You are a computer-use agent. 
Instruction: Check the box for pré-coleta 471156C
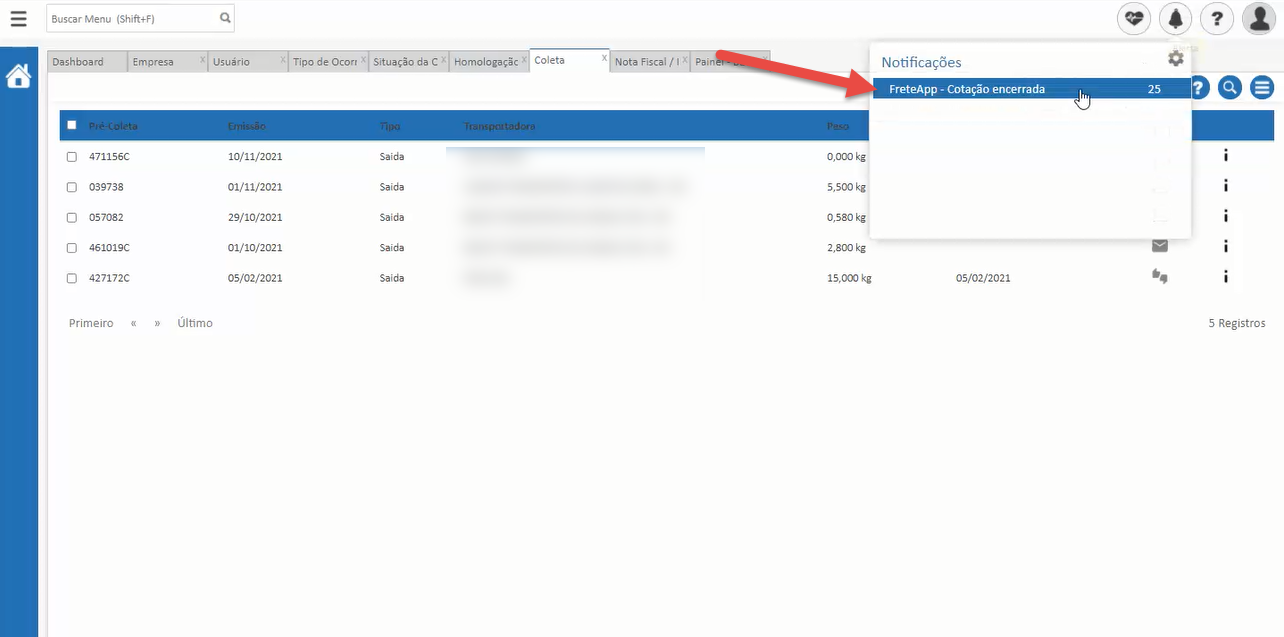(x=71, y=157)
